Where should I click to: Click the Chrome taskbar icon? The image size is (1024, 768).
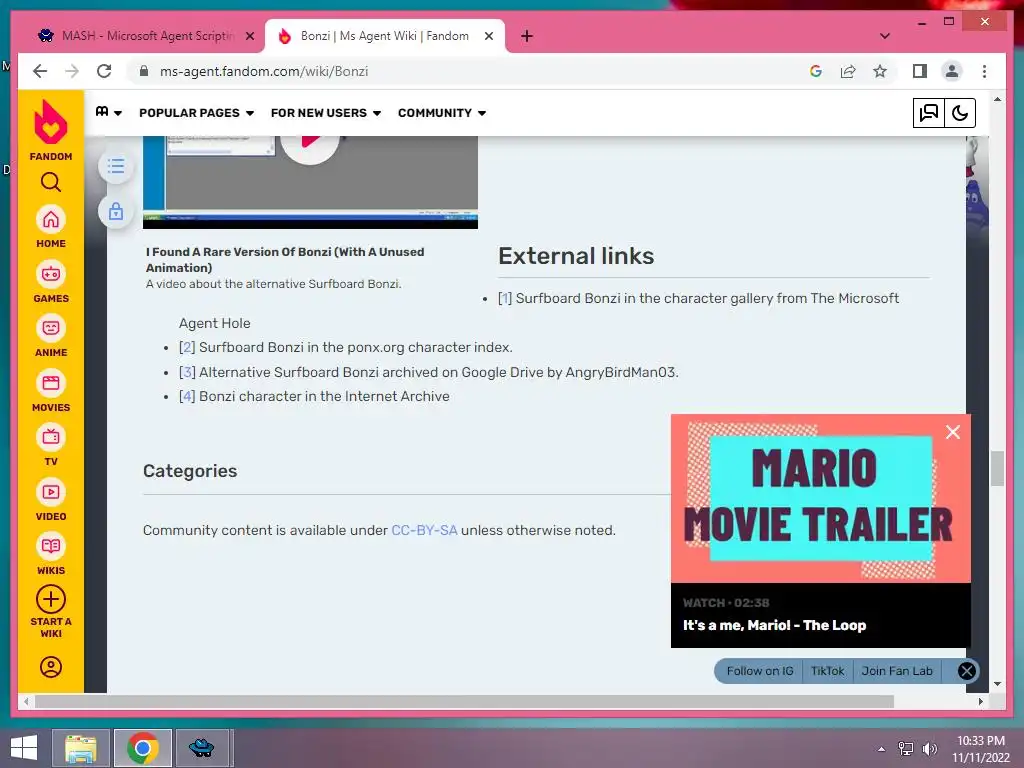[143, 748]
